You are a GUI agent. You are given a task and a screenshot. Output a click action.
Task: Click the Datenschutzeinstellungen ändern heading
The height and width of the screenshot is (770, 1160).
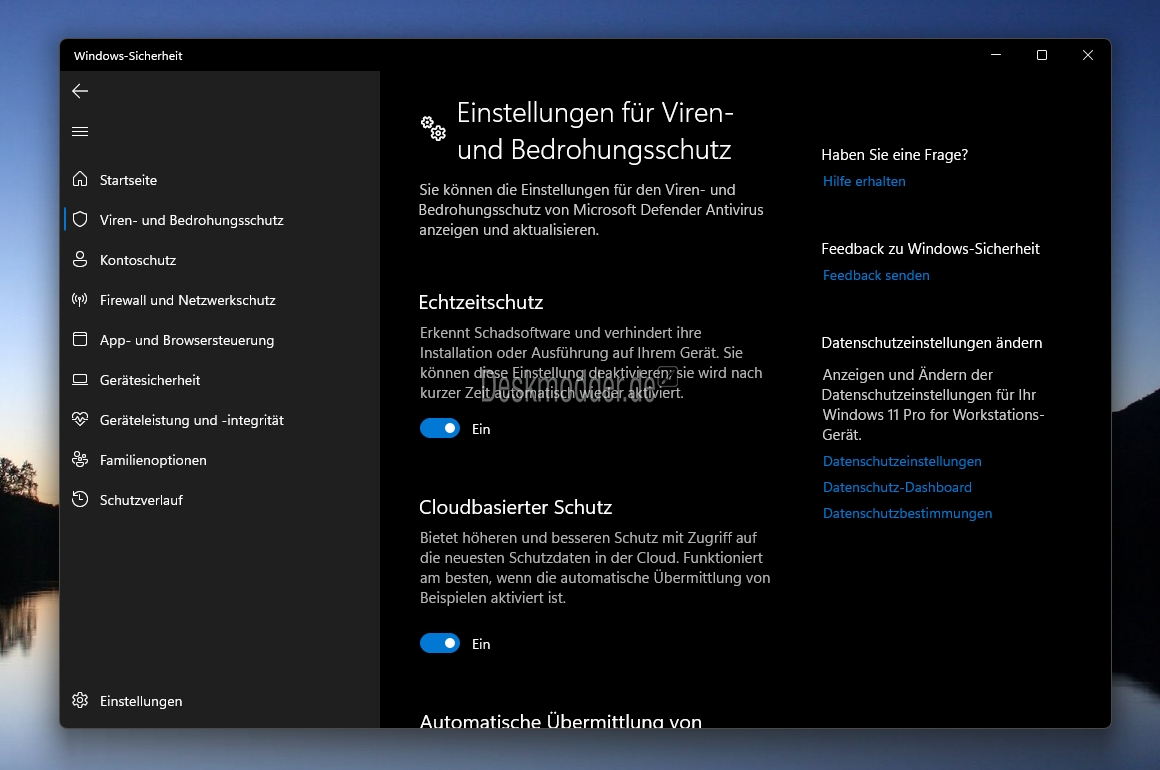click(x=931, y=342)
